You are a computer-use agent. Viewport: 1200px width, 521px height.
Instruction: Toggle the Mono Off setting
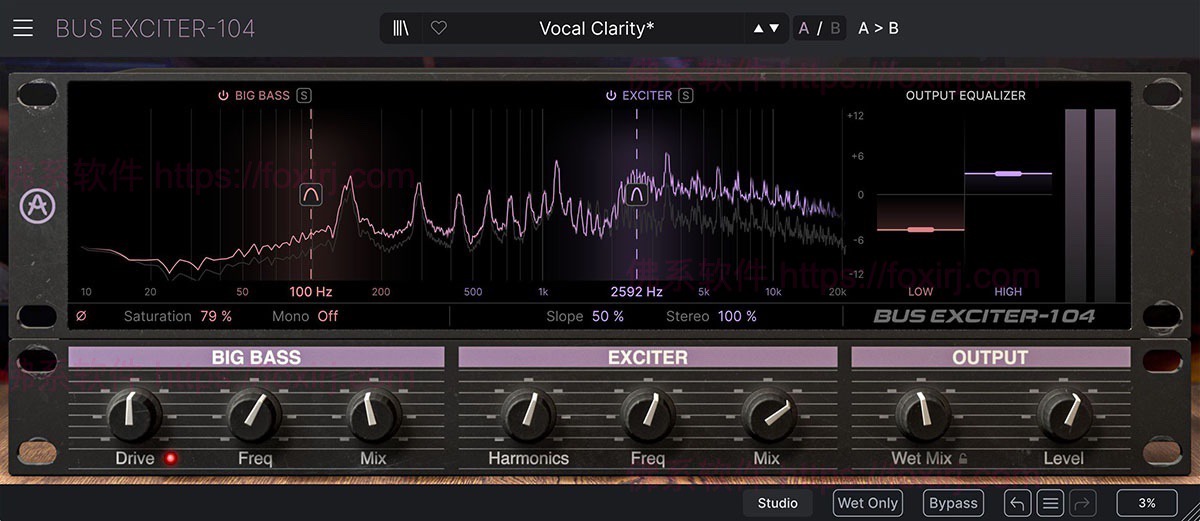[327, 316]
